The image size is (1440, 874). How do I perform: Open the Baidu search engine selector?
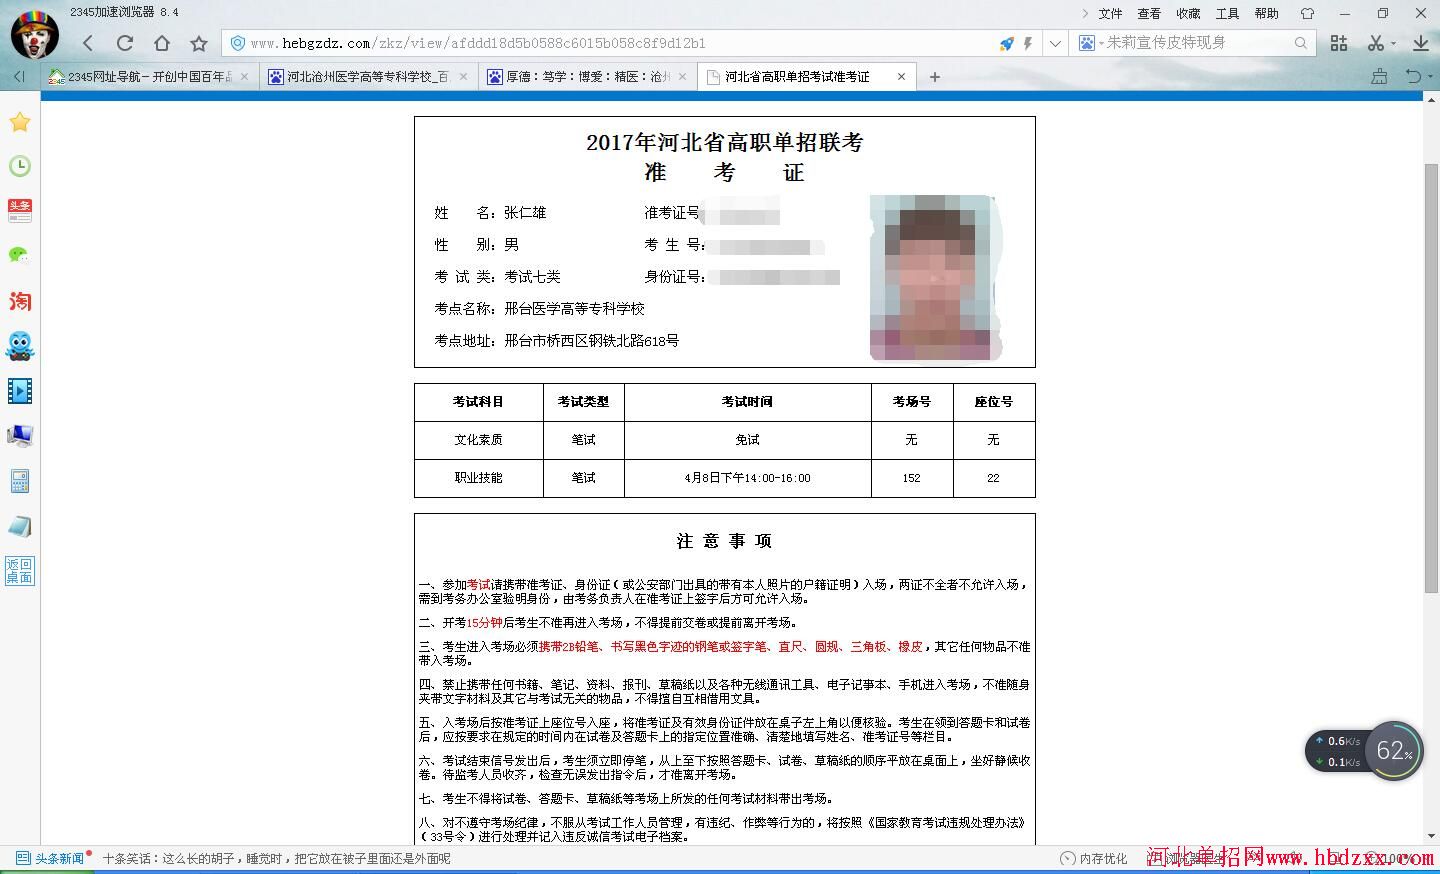click(x=1090, y=43)
